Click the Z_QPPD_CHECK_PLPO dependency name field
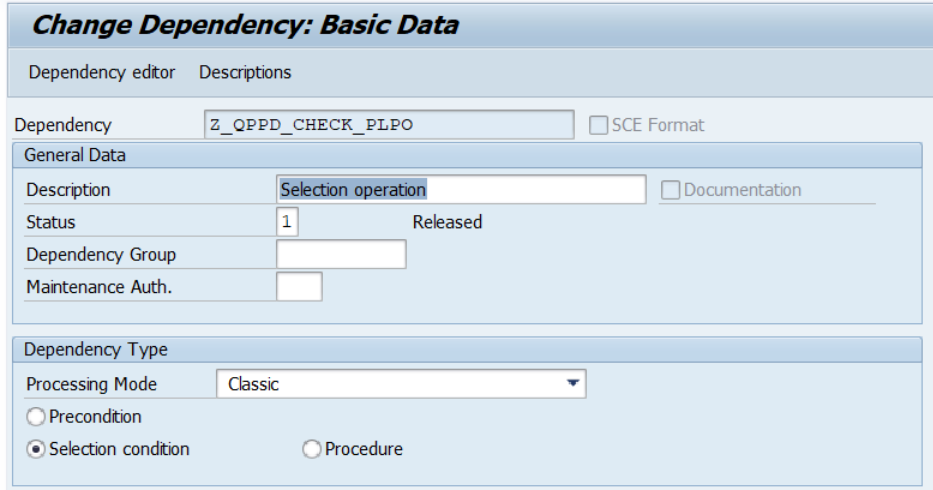The width and height of the screenshot is (933, 490). pyautogui.click(x=388, y=125)
